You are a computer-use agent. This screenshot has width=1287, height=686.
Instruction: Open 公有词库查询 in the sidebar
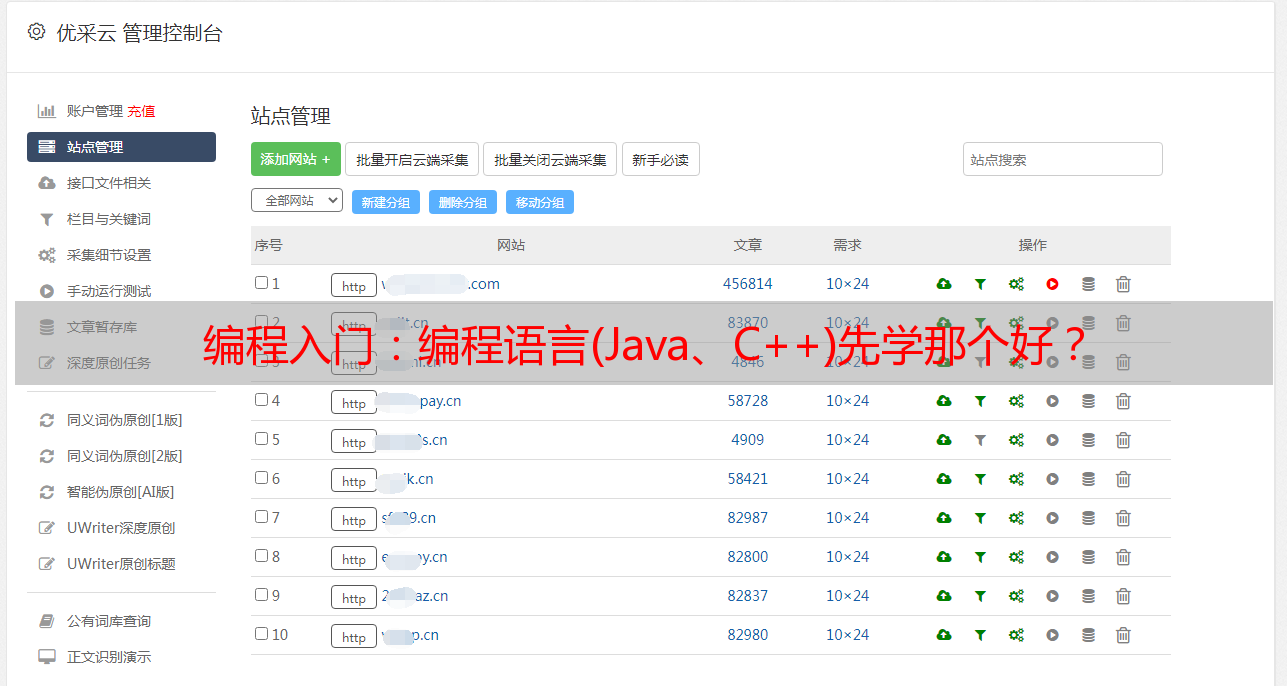coord(109,621)
